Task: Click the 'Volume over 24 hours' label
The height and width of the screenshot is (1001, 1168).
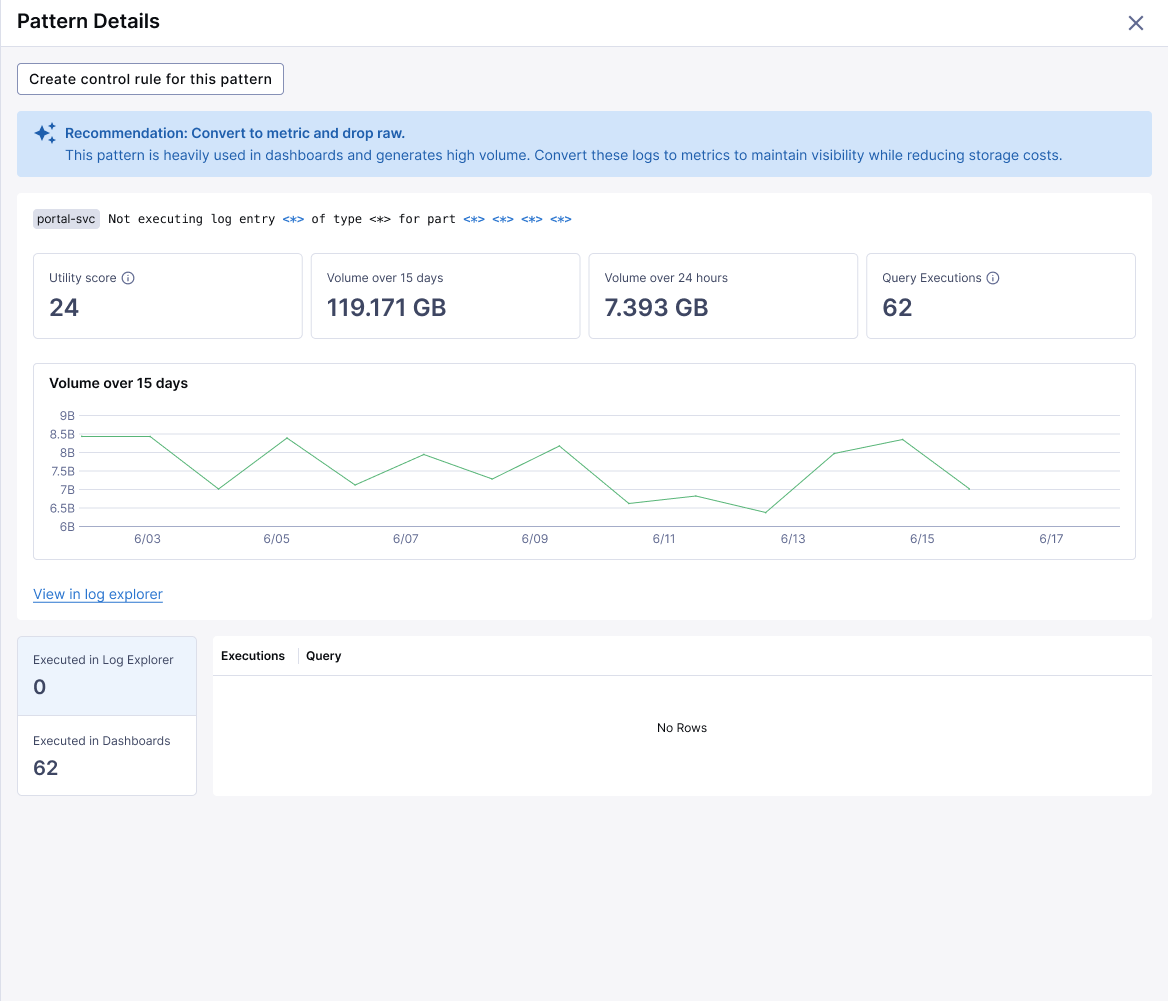Action: (x=666, y=278)
